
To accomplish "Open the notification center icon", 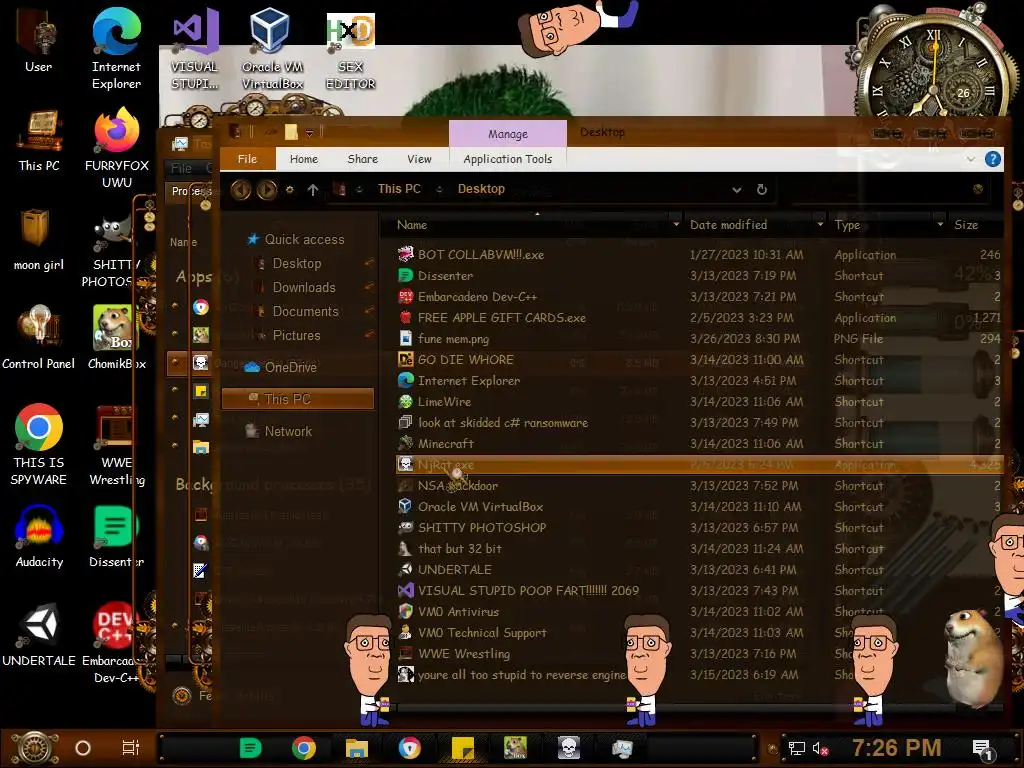I will pos(982,750).
